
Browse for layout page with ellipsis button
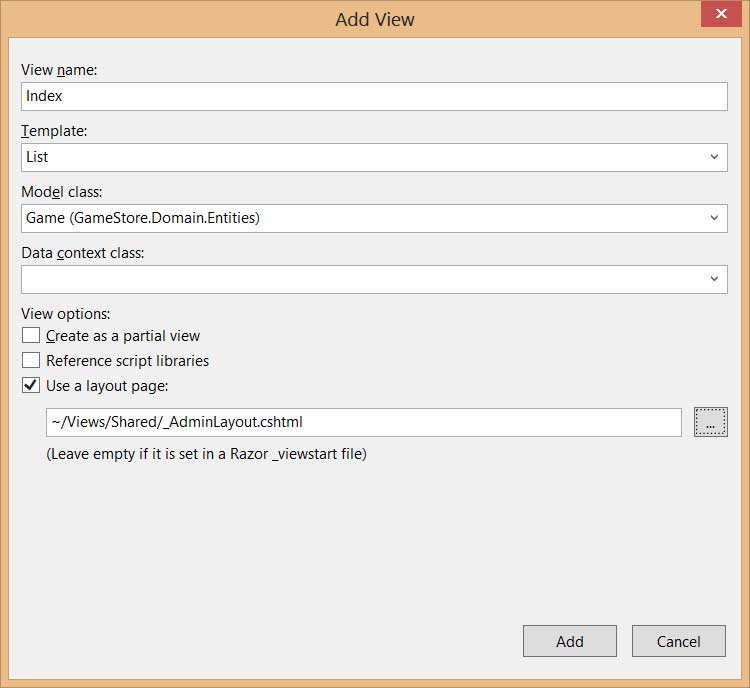click(x=711, y=422)
